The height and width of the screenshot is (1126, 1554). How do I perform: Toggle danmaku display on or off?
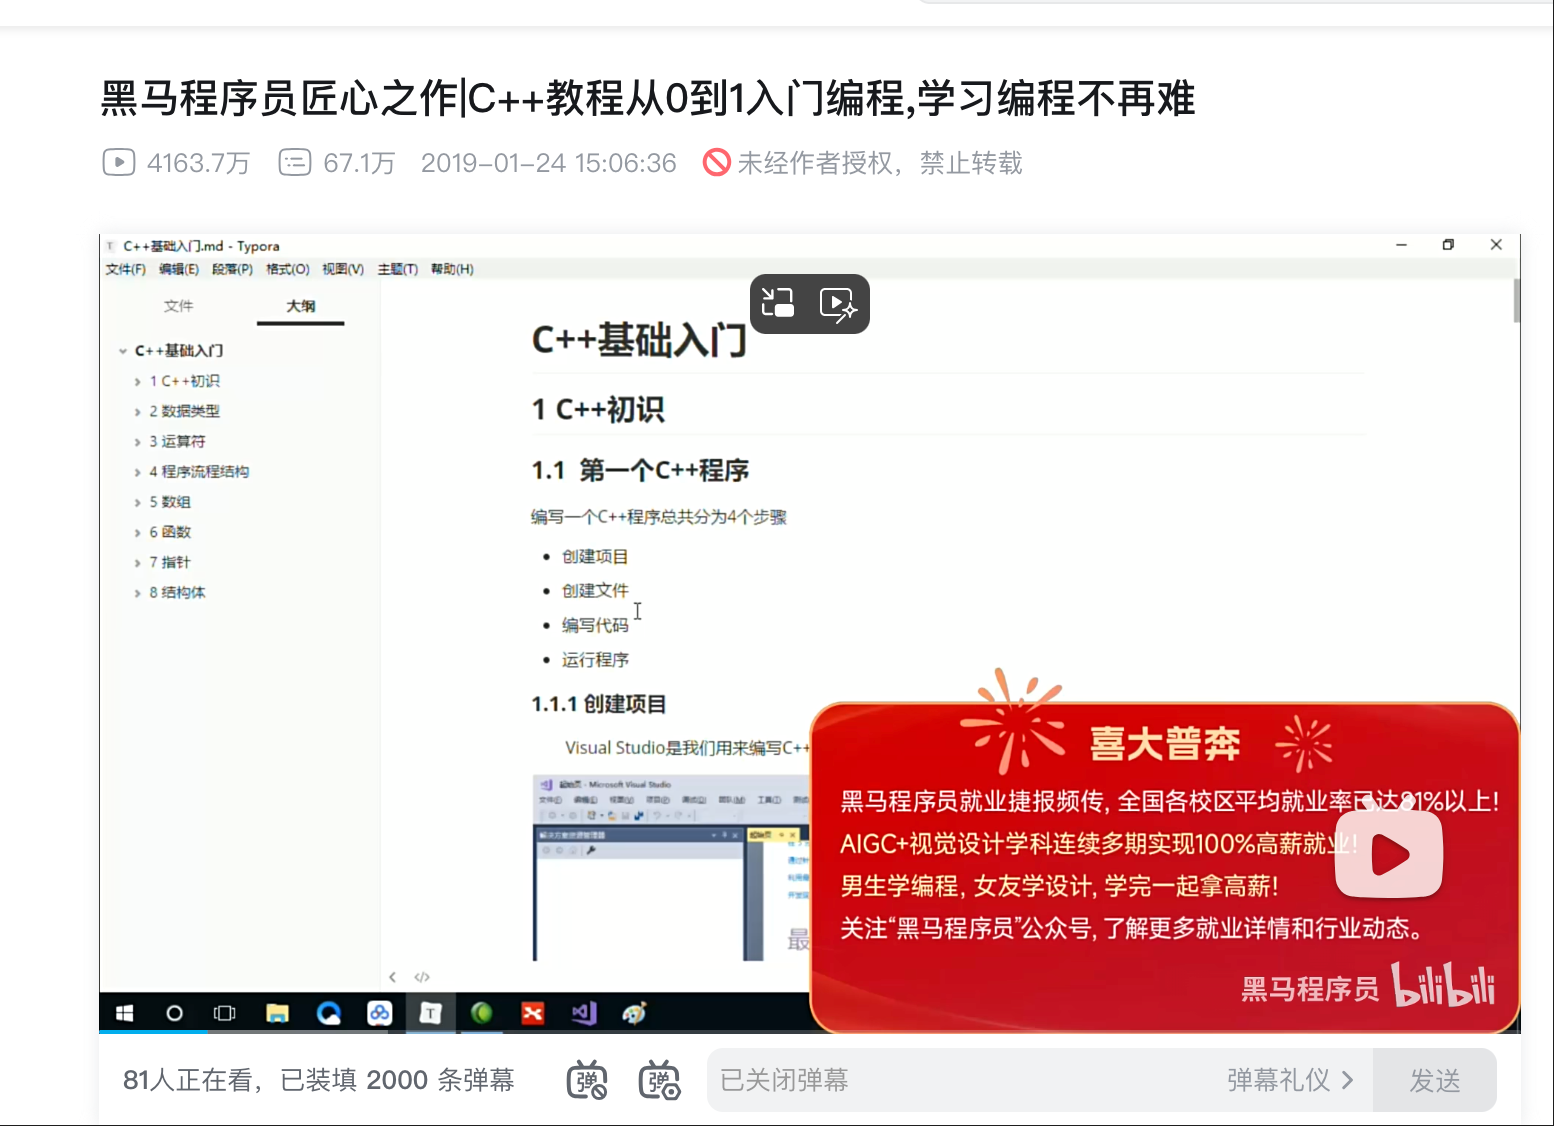point(587,1080)
